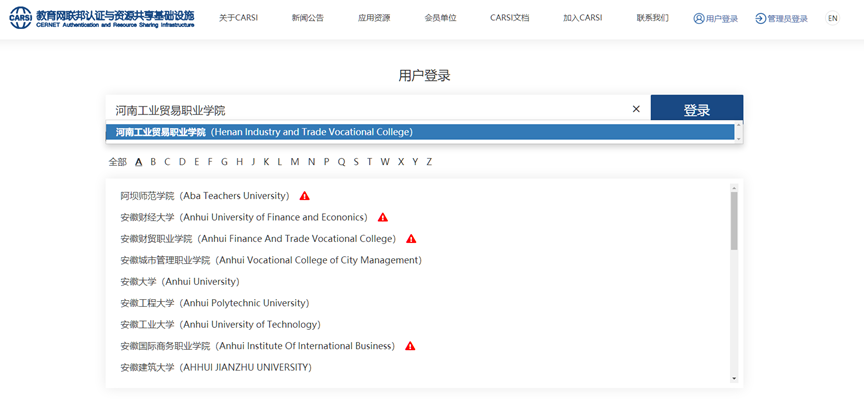
Task: Click warning triangle beside Anhui Finance And Trade Vocational College
Action: (411, 239)
